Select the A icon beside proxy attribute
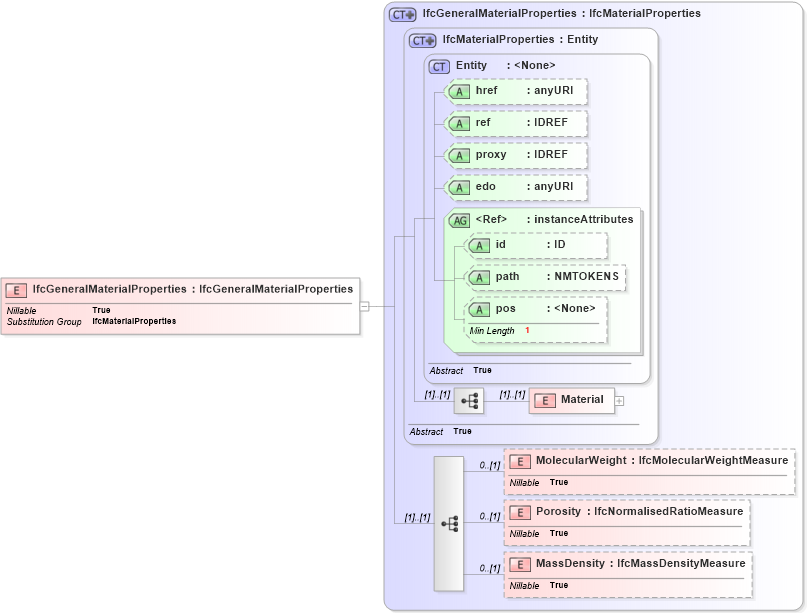Viewport: 807px width, 613px height. [x=457, y=155]
